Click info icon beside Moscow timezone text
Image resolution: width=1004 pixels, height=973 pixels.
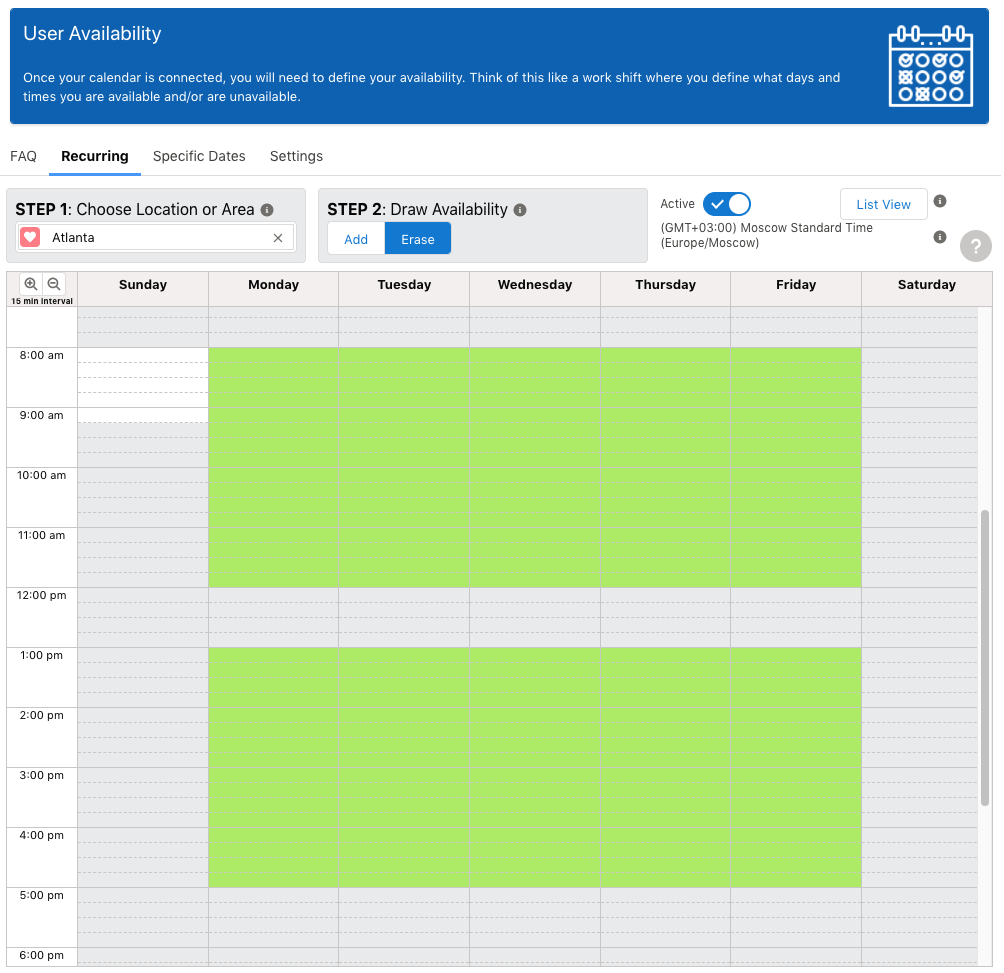[x=939, y=237]
